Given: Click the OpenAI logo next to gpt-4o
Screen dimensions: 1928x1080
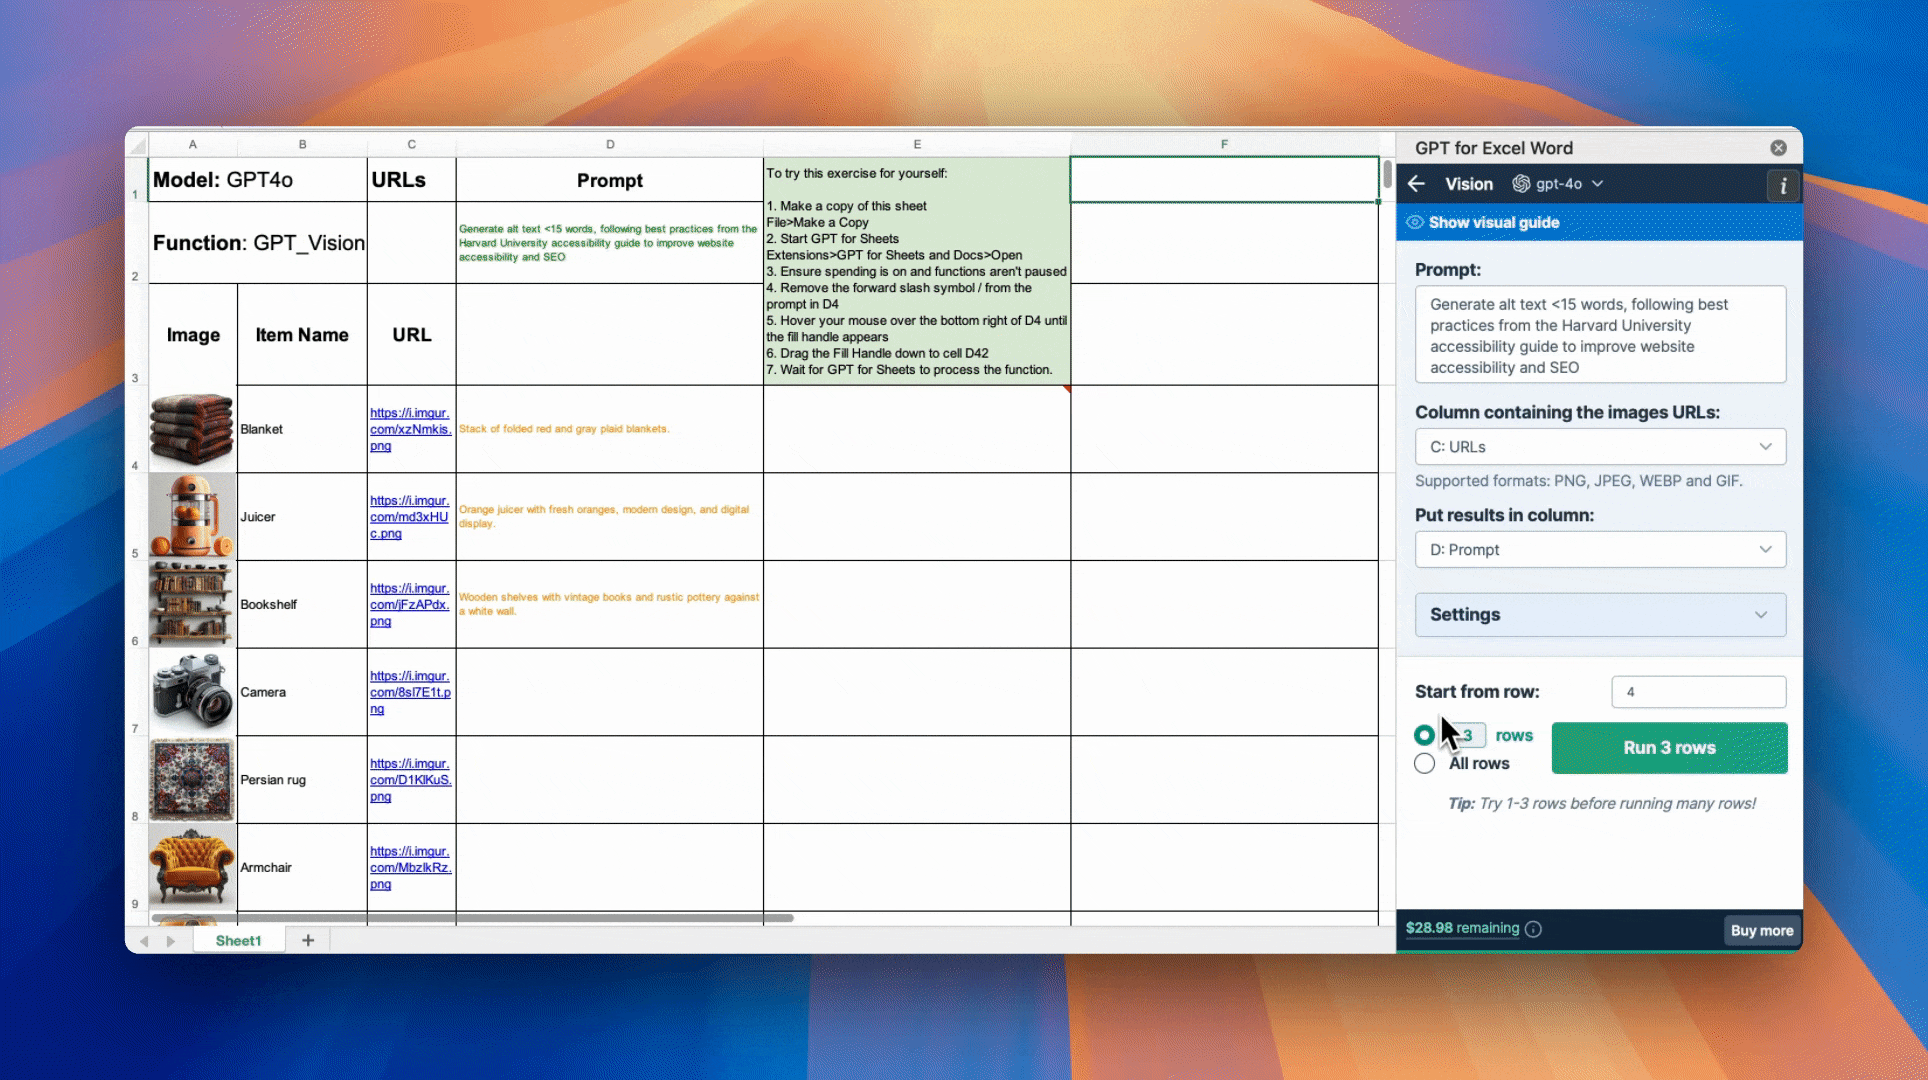Looking at the screenshot, I should [x=1521, y=184].
